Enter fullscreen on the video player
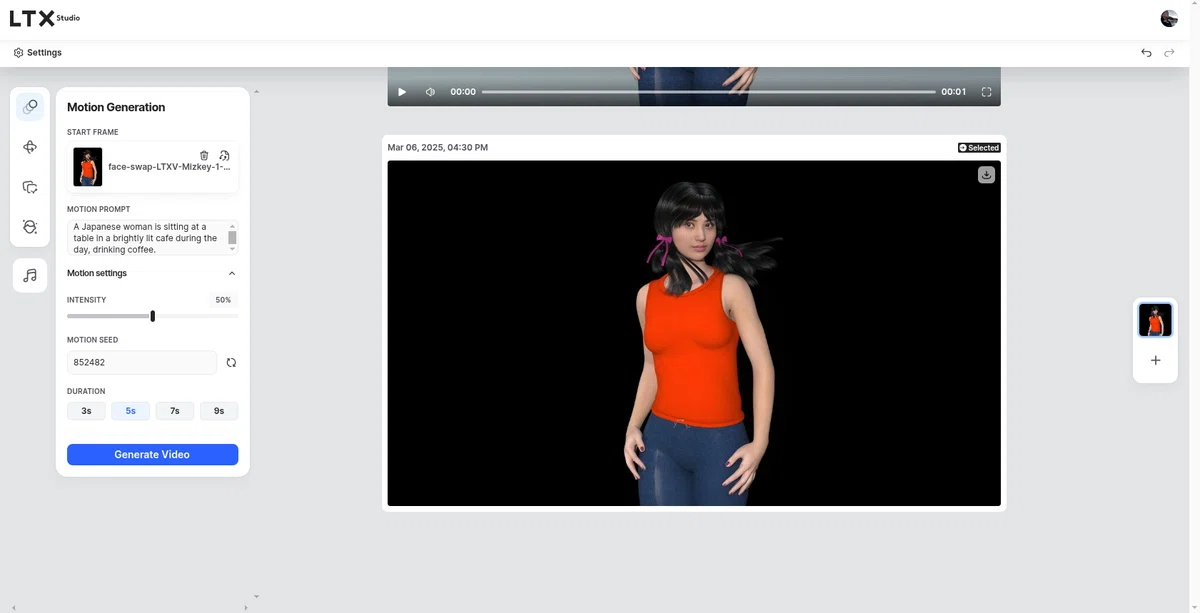This screenshot has height=613, width=1200. tap(986, 92)
